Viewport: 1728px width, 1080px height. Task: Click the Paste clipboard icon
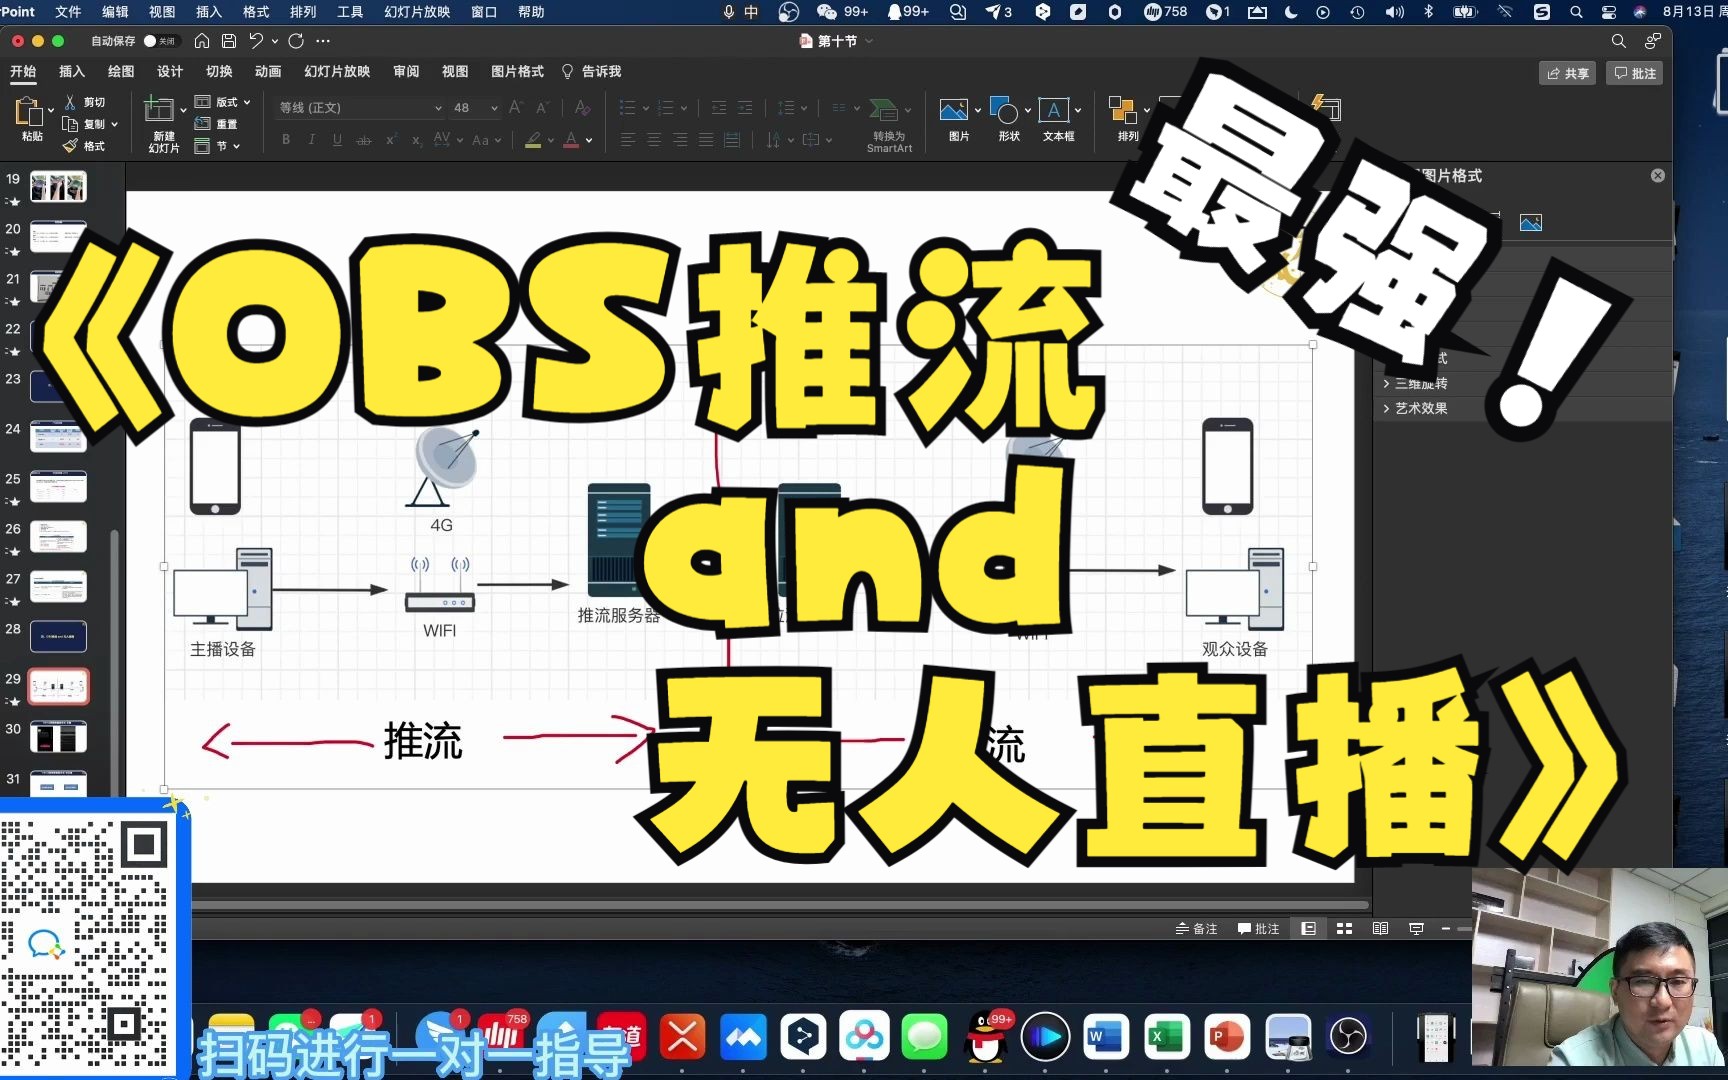pyautogui.click(x=28, y=112)
